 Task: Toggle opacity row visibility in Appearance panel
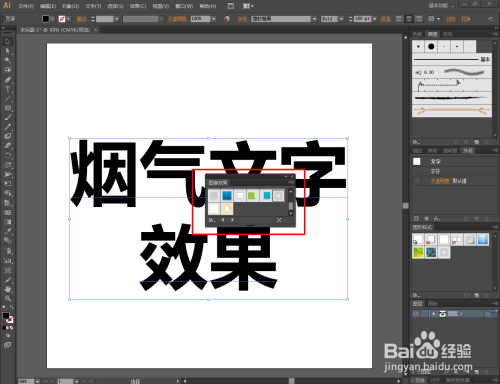pos(417,181)
